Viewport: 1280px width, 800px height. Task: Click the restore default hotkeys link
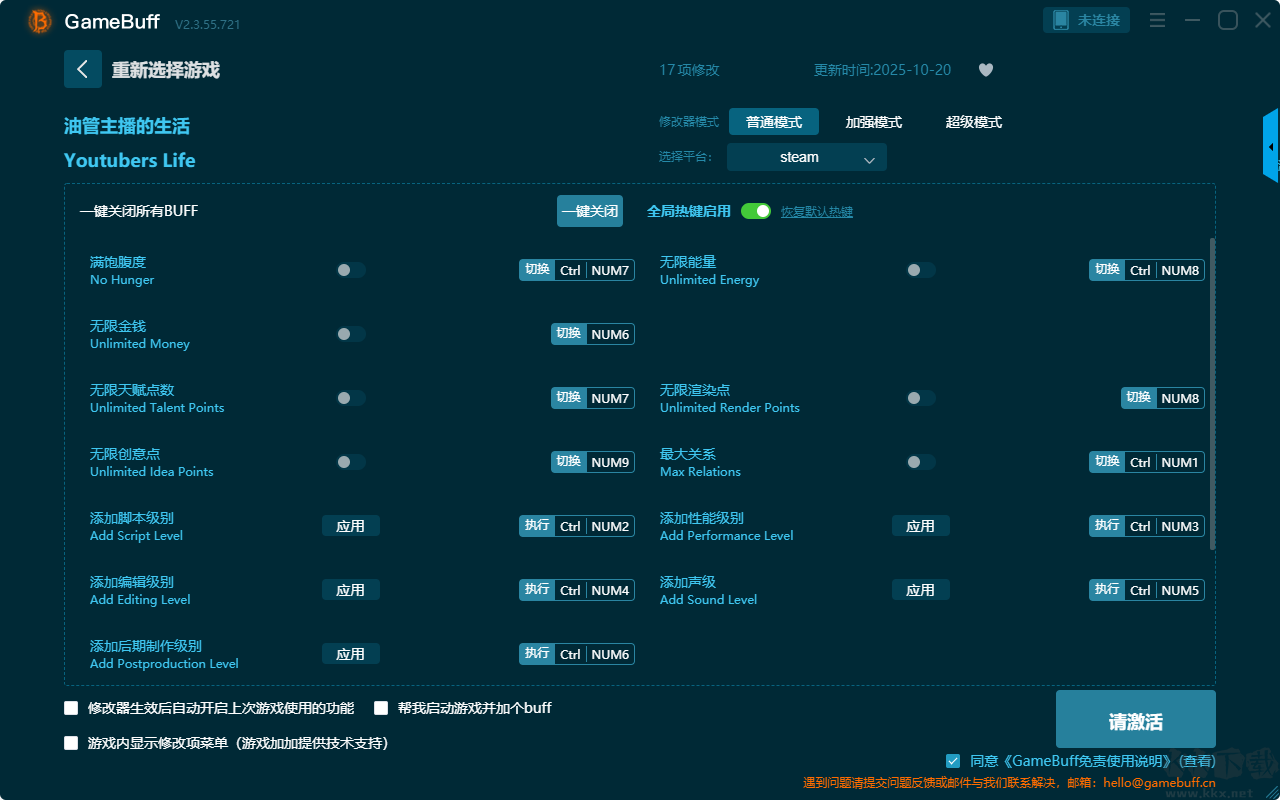(817, 212)
